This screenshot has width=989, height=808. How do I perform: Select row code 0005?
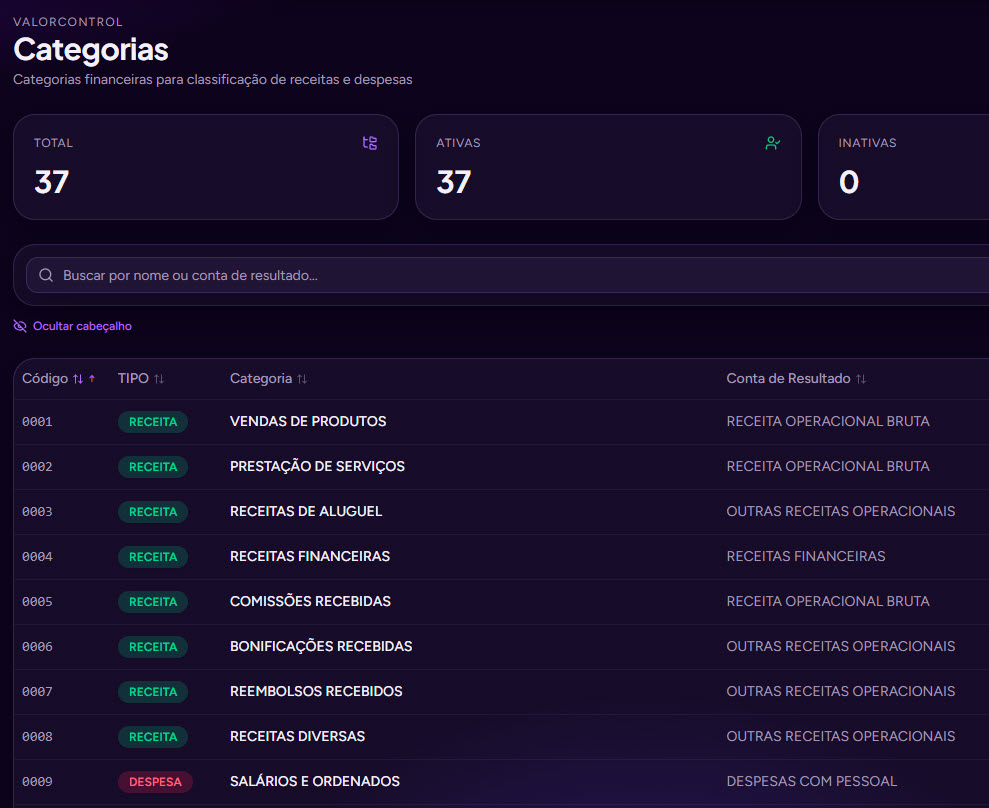pyautogui.click(x=37, y=602)
